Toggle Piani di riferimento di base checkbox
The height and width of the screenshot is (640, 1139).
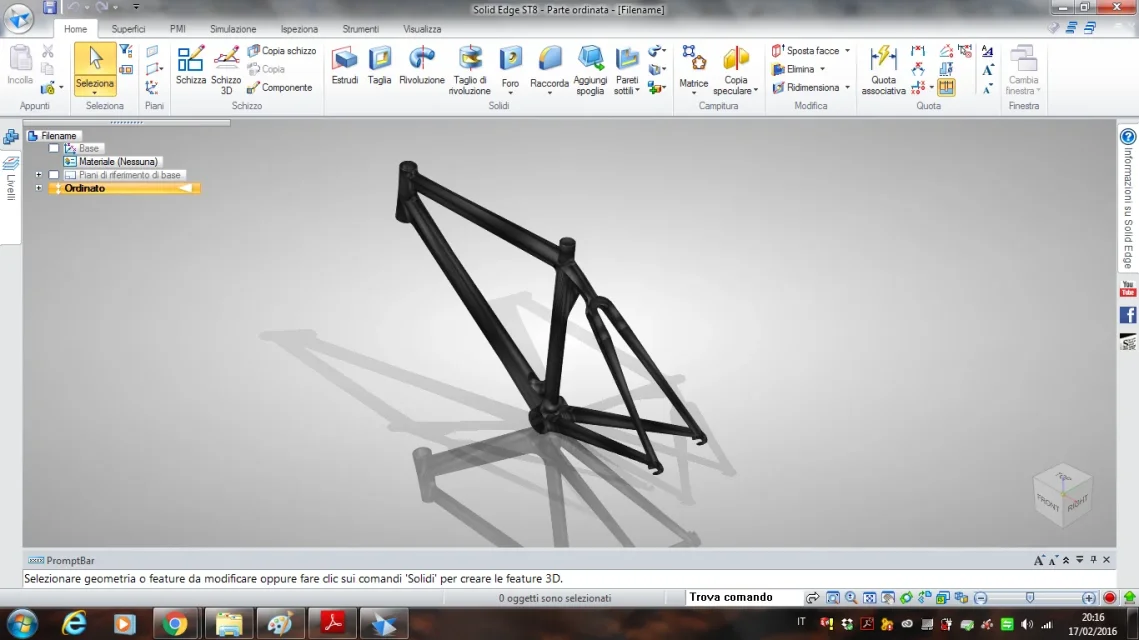click(54, 175)
